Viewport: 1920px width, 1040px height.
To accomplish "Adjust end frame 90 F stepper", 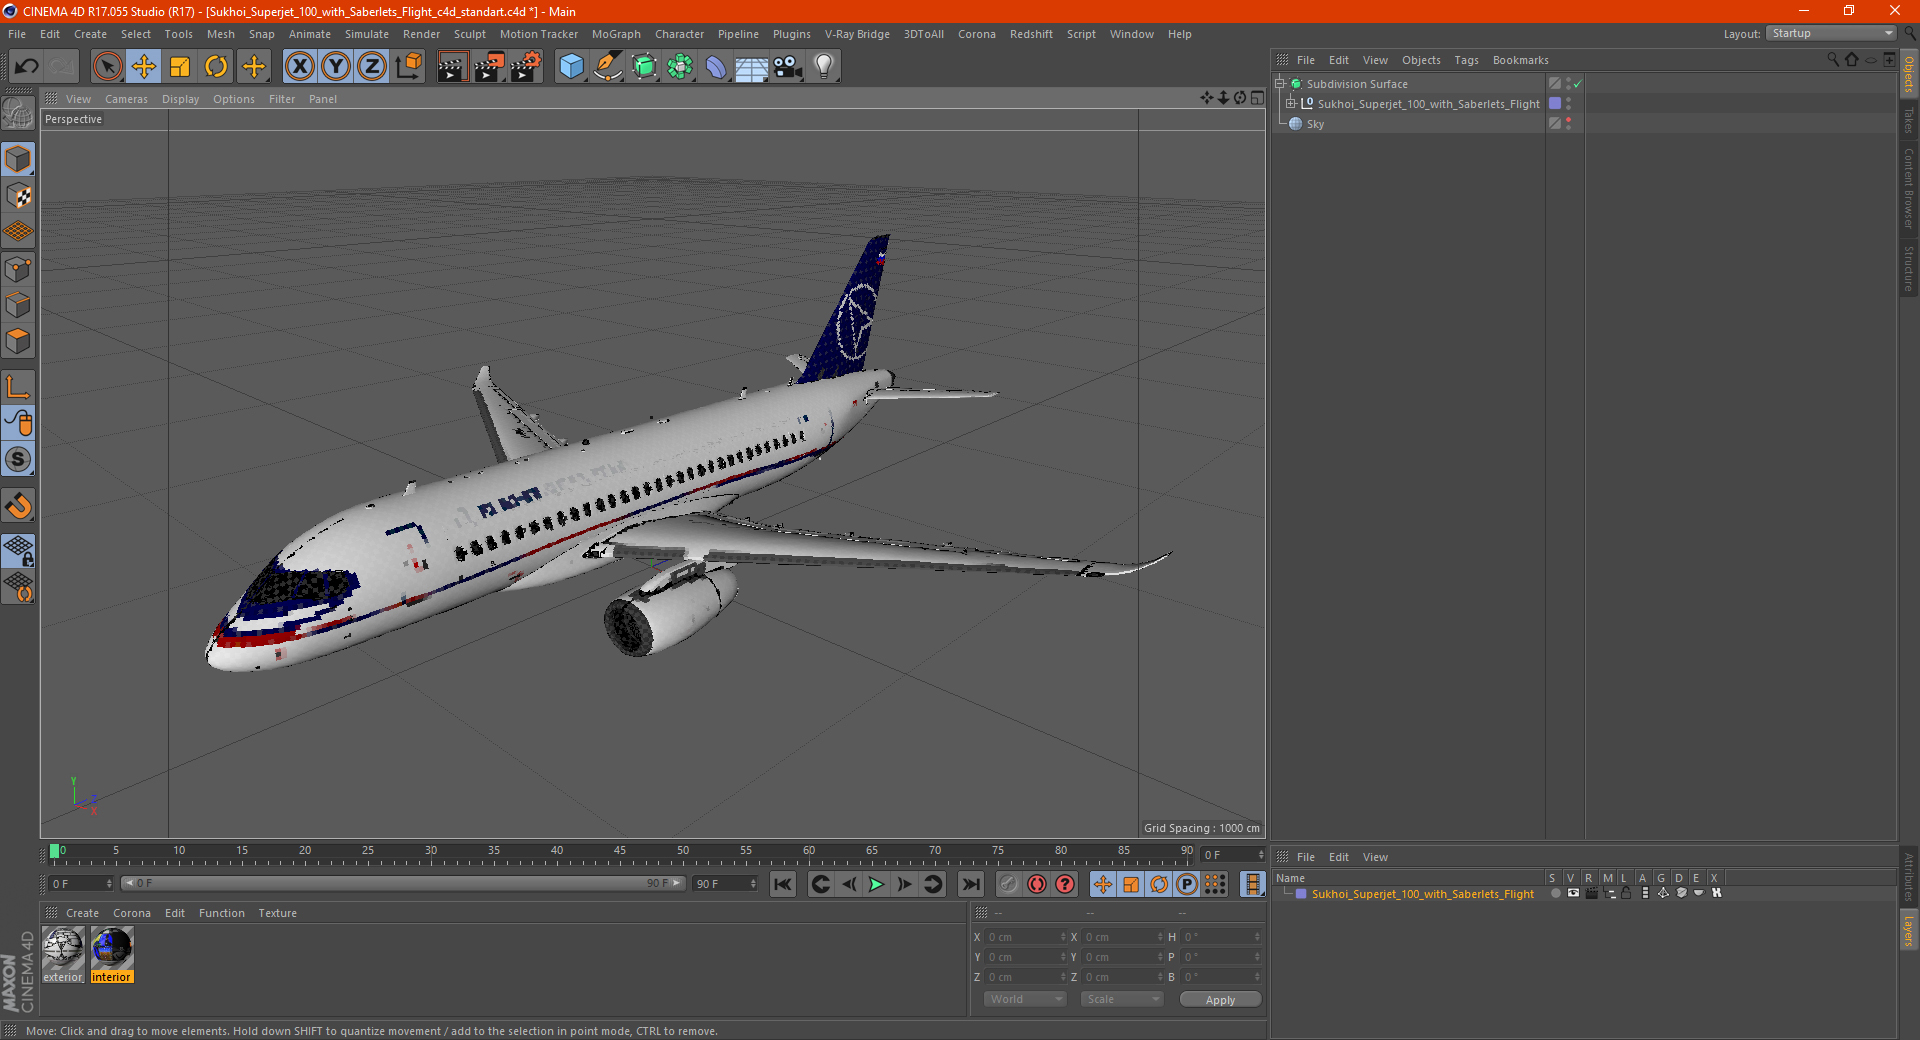I will pyautogui.click(x=754, y=884).
